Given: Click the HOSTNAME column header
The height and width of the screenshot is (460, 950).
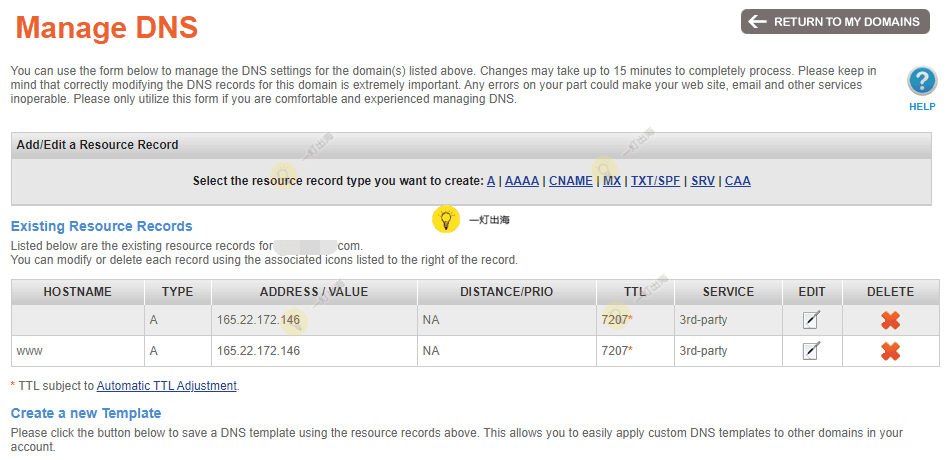Looking at the screenshot, I should coord(78,292).
